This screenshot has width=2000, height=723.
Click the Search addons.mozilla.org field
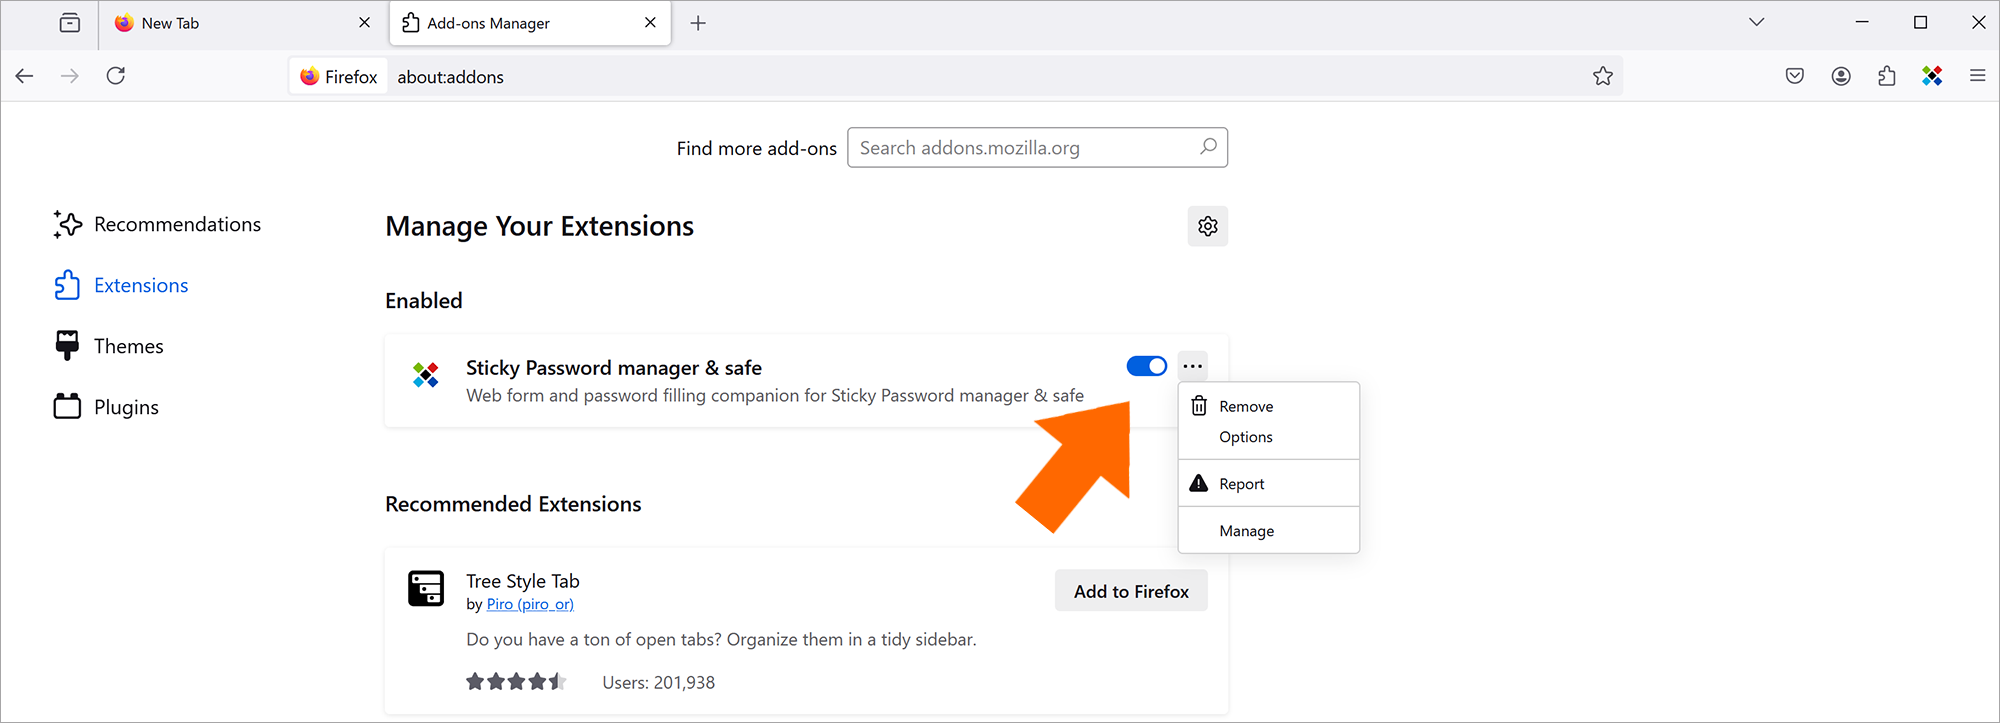click(x=1037, y=148)
